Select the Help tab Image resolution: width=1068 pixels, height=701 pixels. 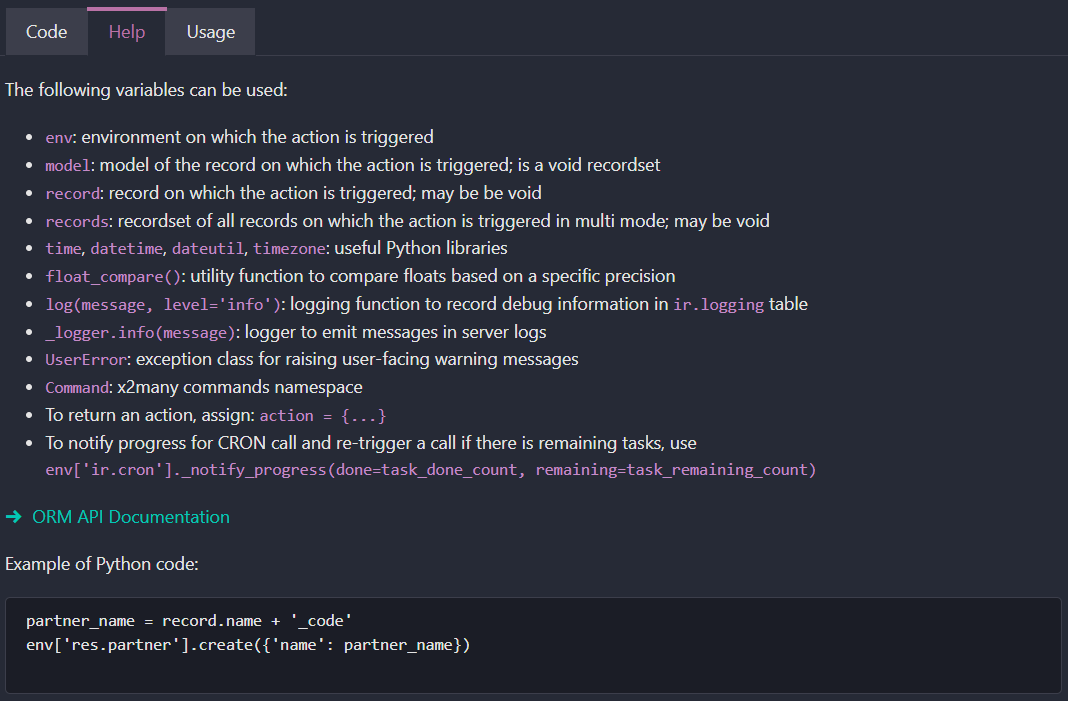click(126, 31)
